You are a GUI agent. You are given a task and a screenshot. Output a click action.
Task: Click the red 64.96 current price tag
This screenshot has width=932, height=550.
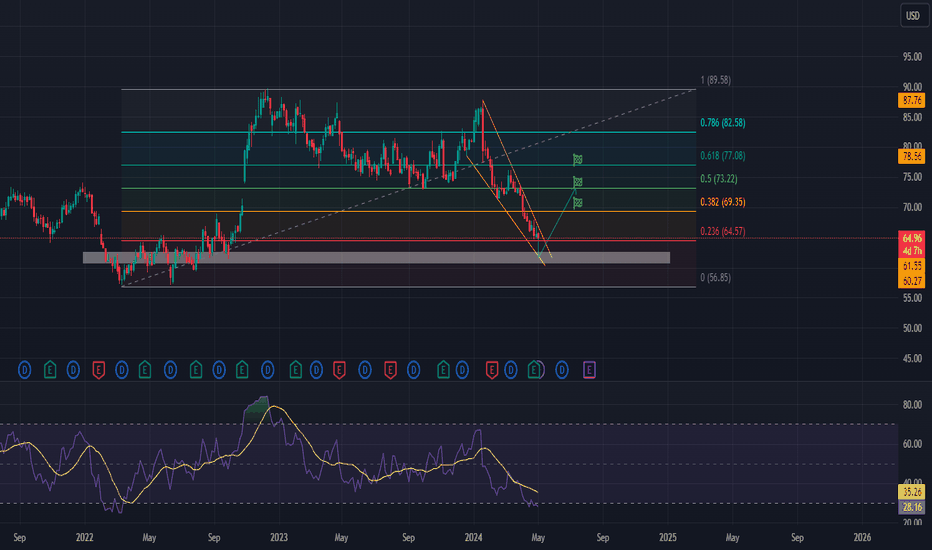pos(911,238)
